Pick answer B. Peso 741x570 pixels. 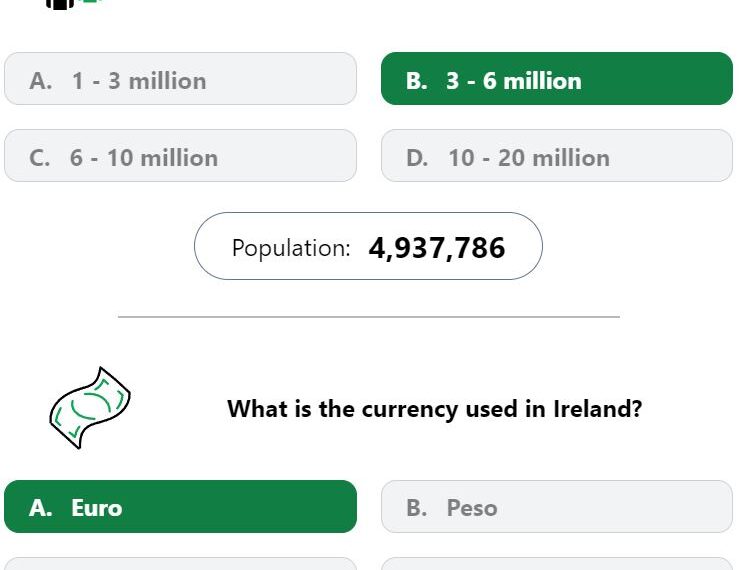557,507
